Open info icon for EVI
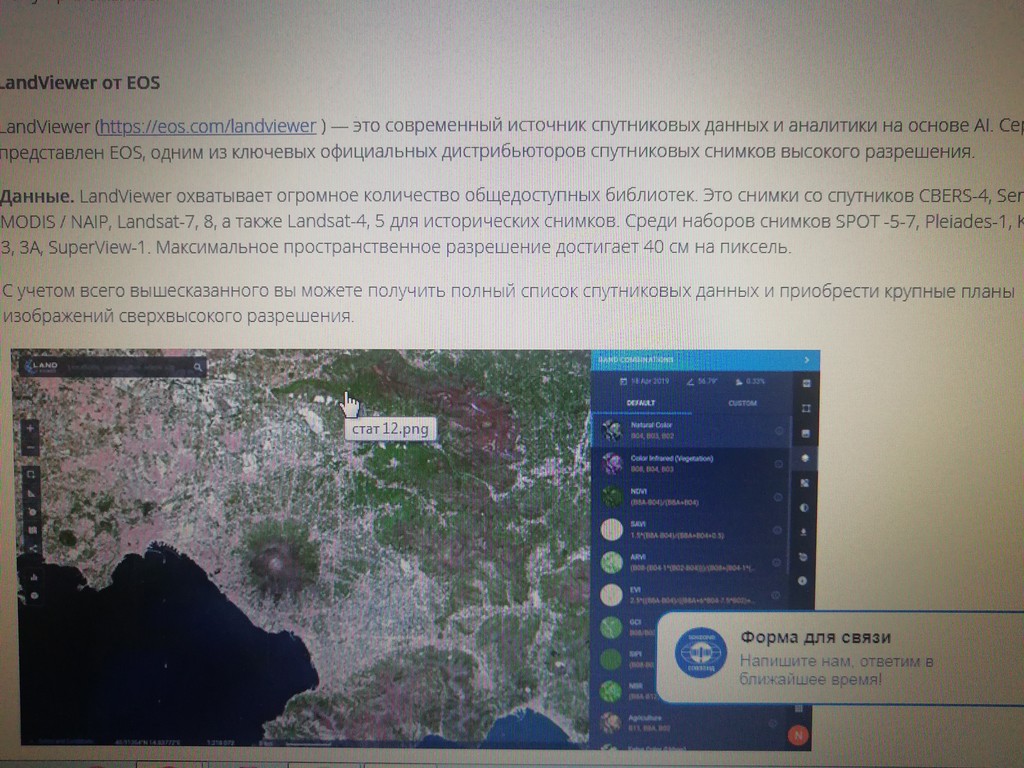This screenshot has height=768, width=1024. pyautogui.click(x=776, y=596)
